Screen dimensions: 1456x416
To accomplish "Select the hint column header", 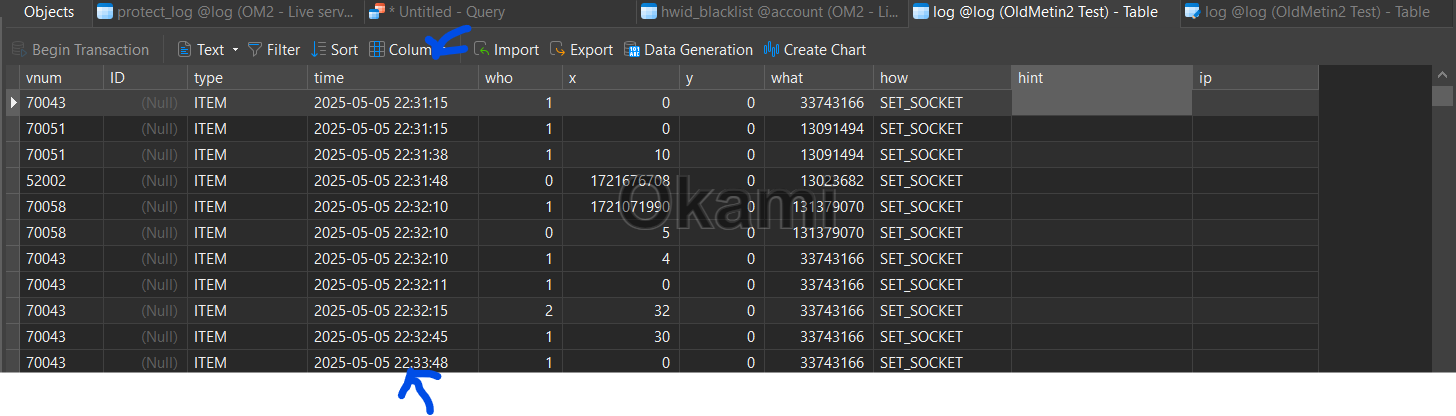I will tap(1101, 77).
